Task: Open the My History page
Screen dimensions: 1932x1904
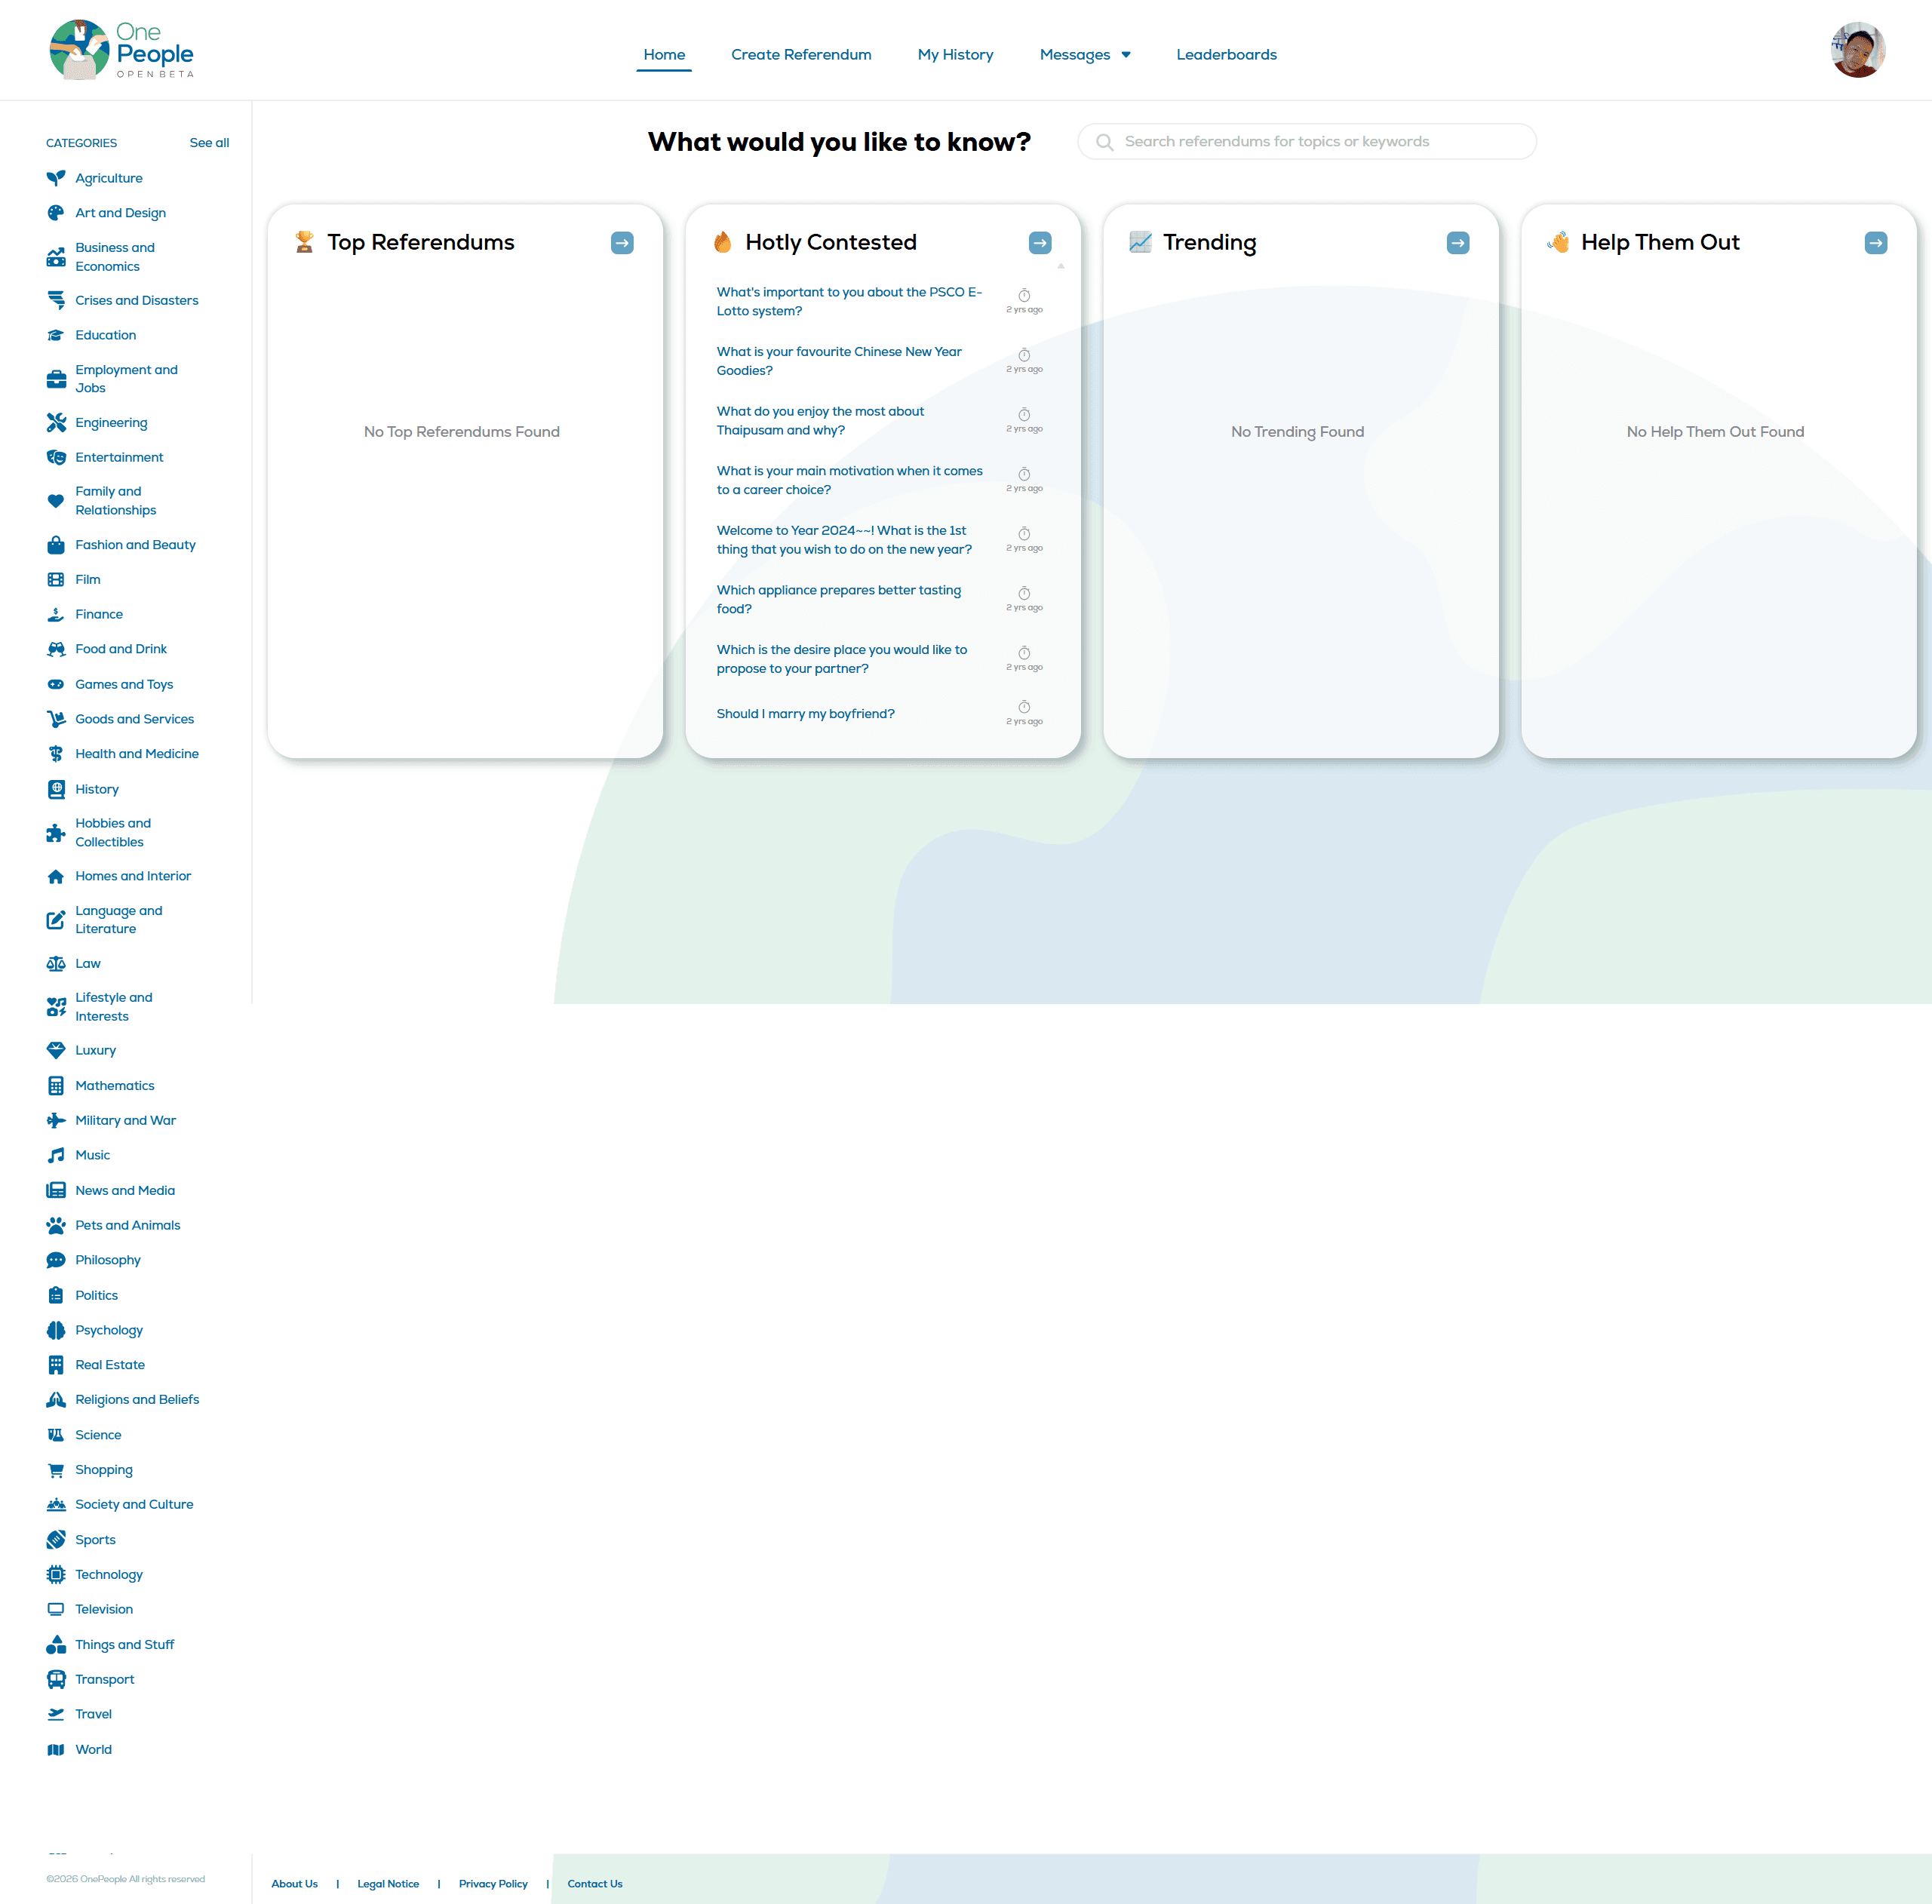Action: [955, 55]
